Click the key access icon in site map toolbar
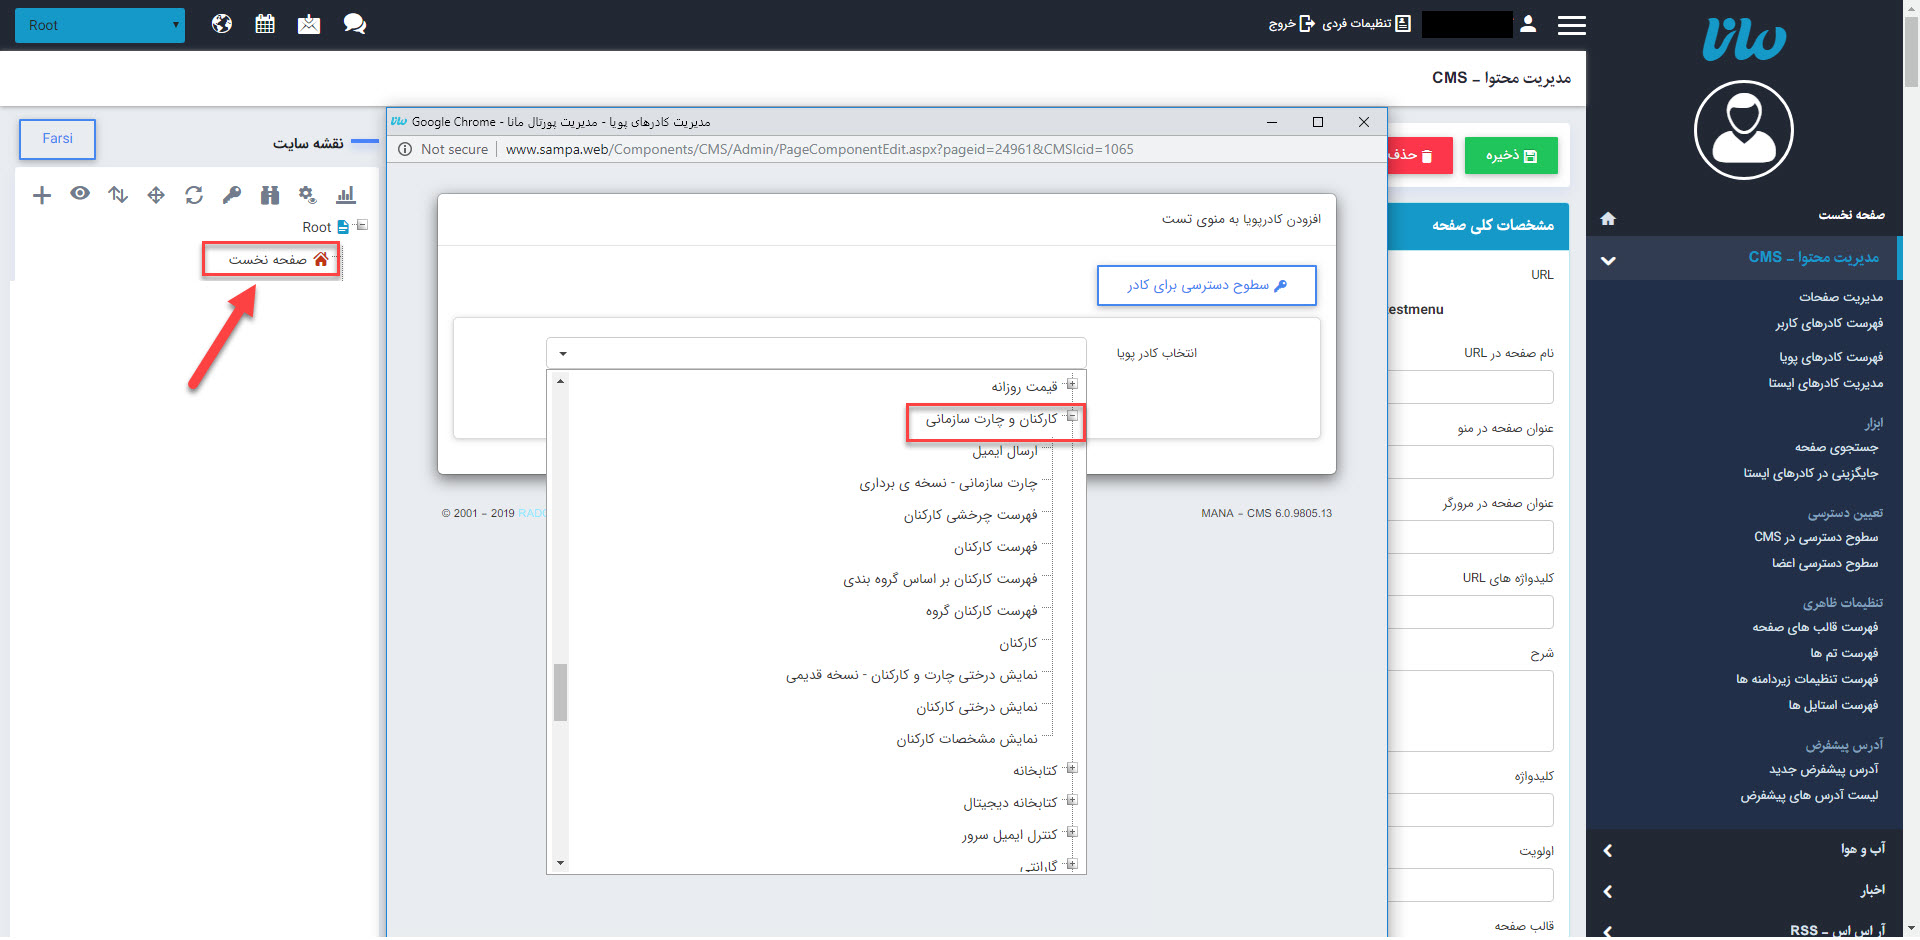This screenshot has width=1920, height=940. [232, 195]
